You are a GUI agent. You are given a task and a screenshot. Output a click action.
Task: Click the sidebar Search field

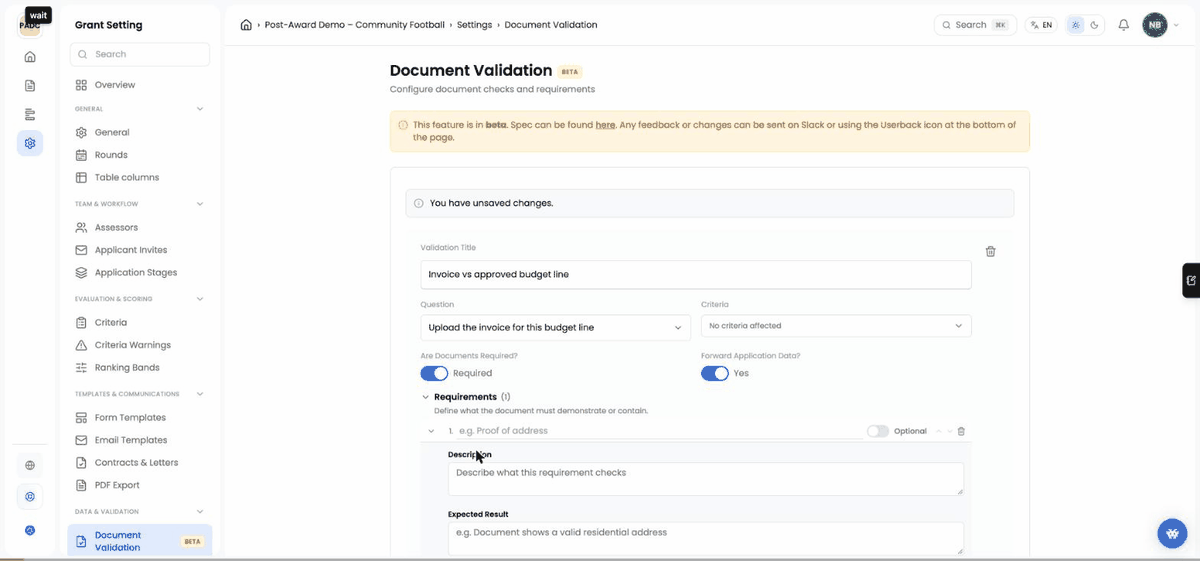(140, 54)
